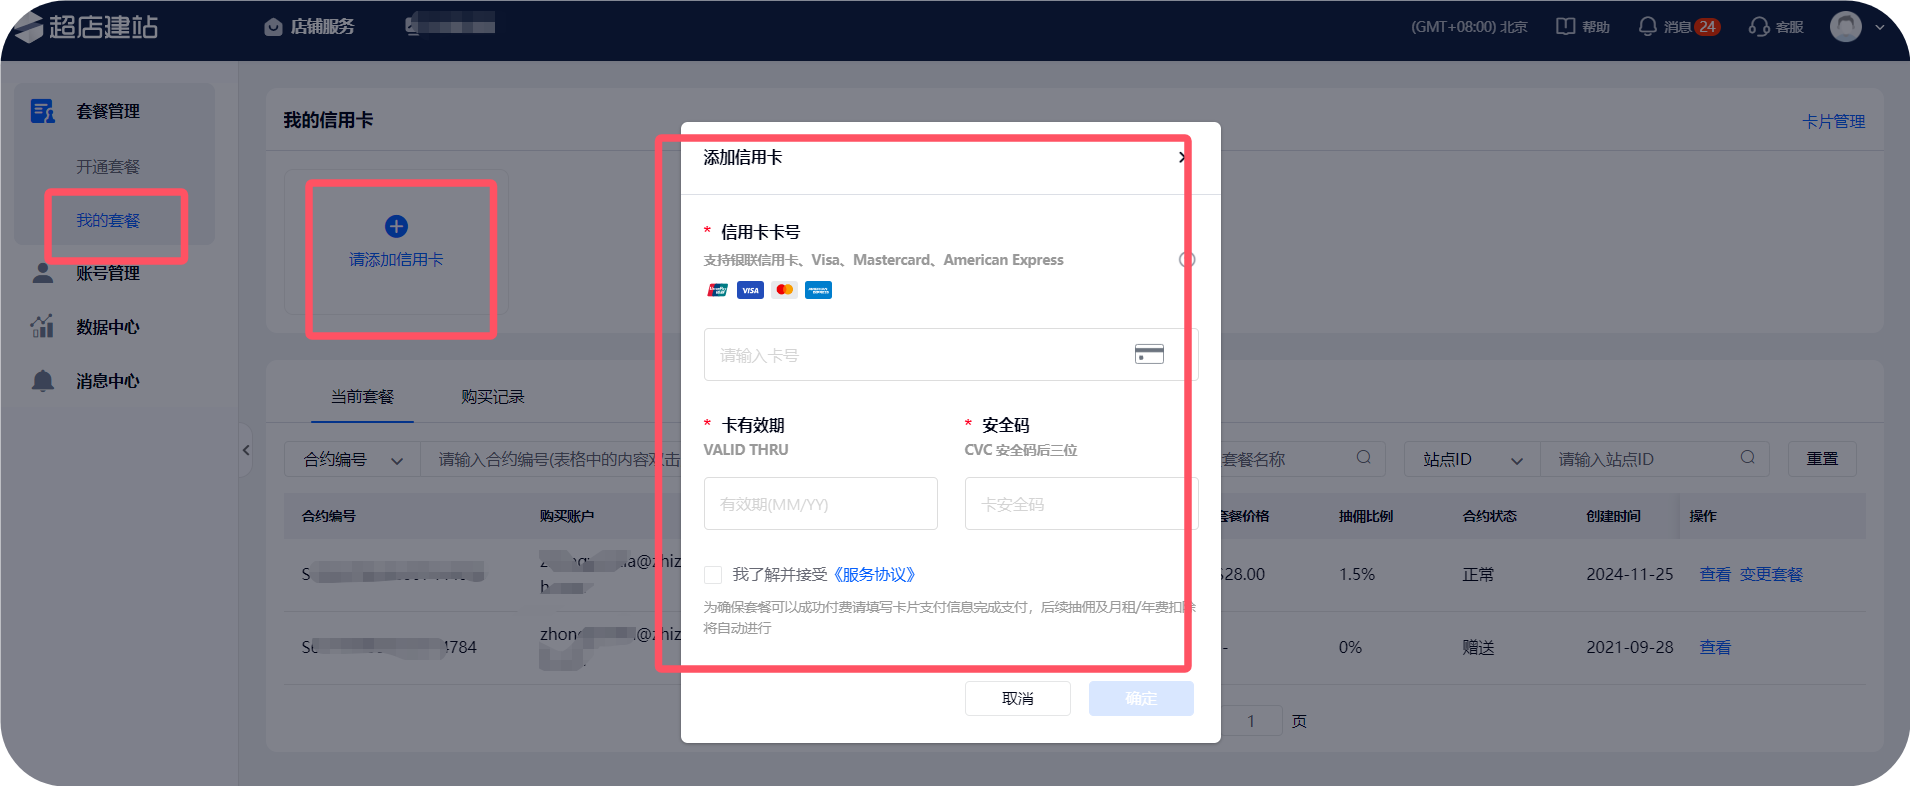Click the Mastercard logo
This screenshot has height=786, width=1910.
click(784, 290)
